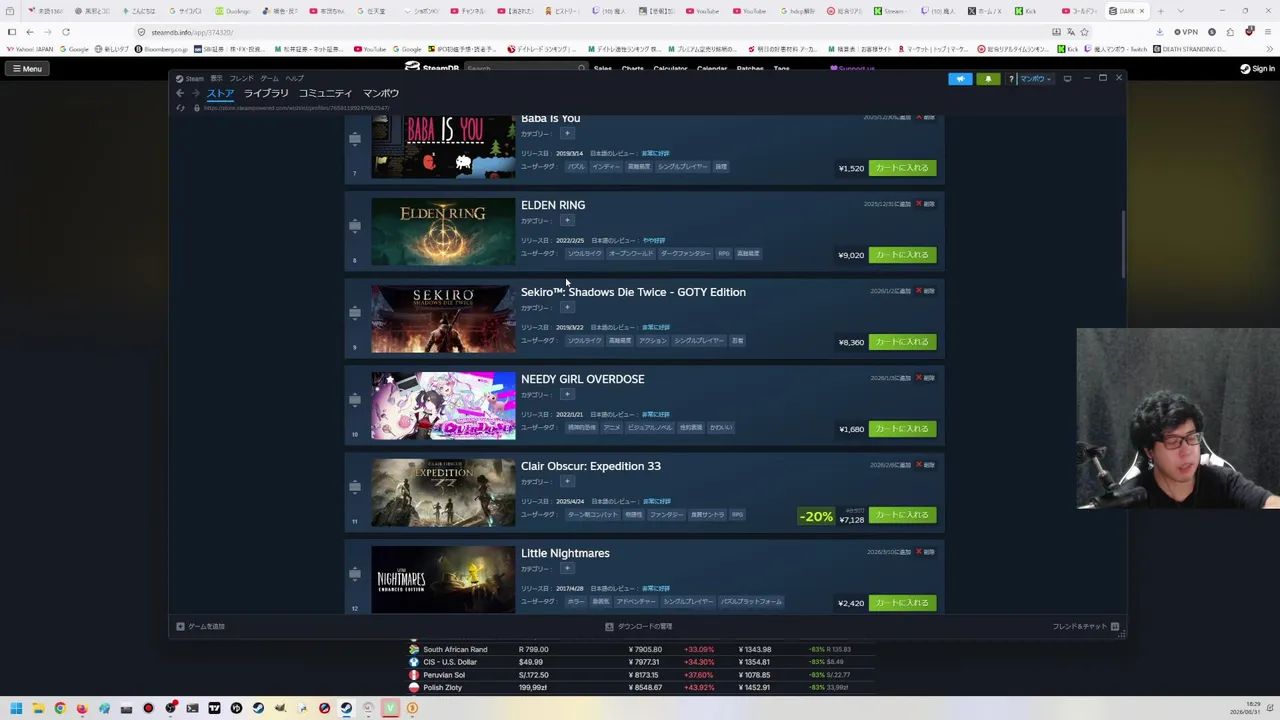Screen dimensions: 1280x720
Task: Add a category to Sekiro
Action: pyautogui.click(x=566, y=308)
